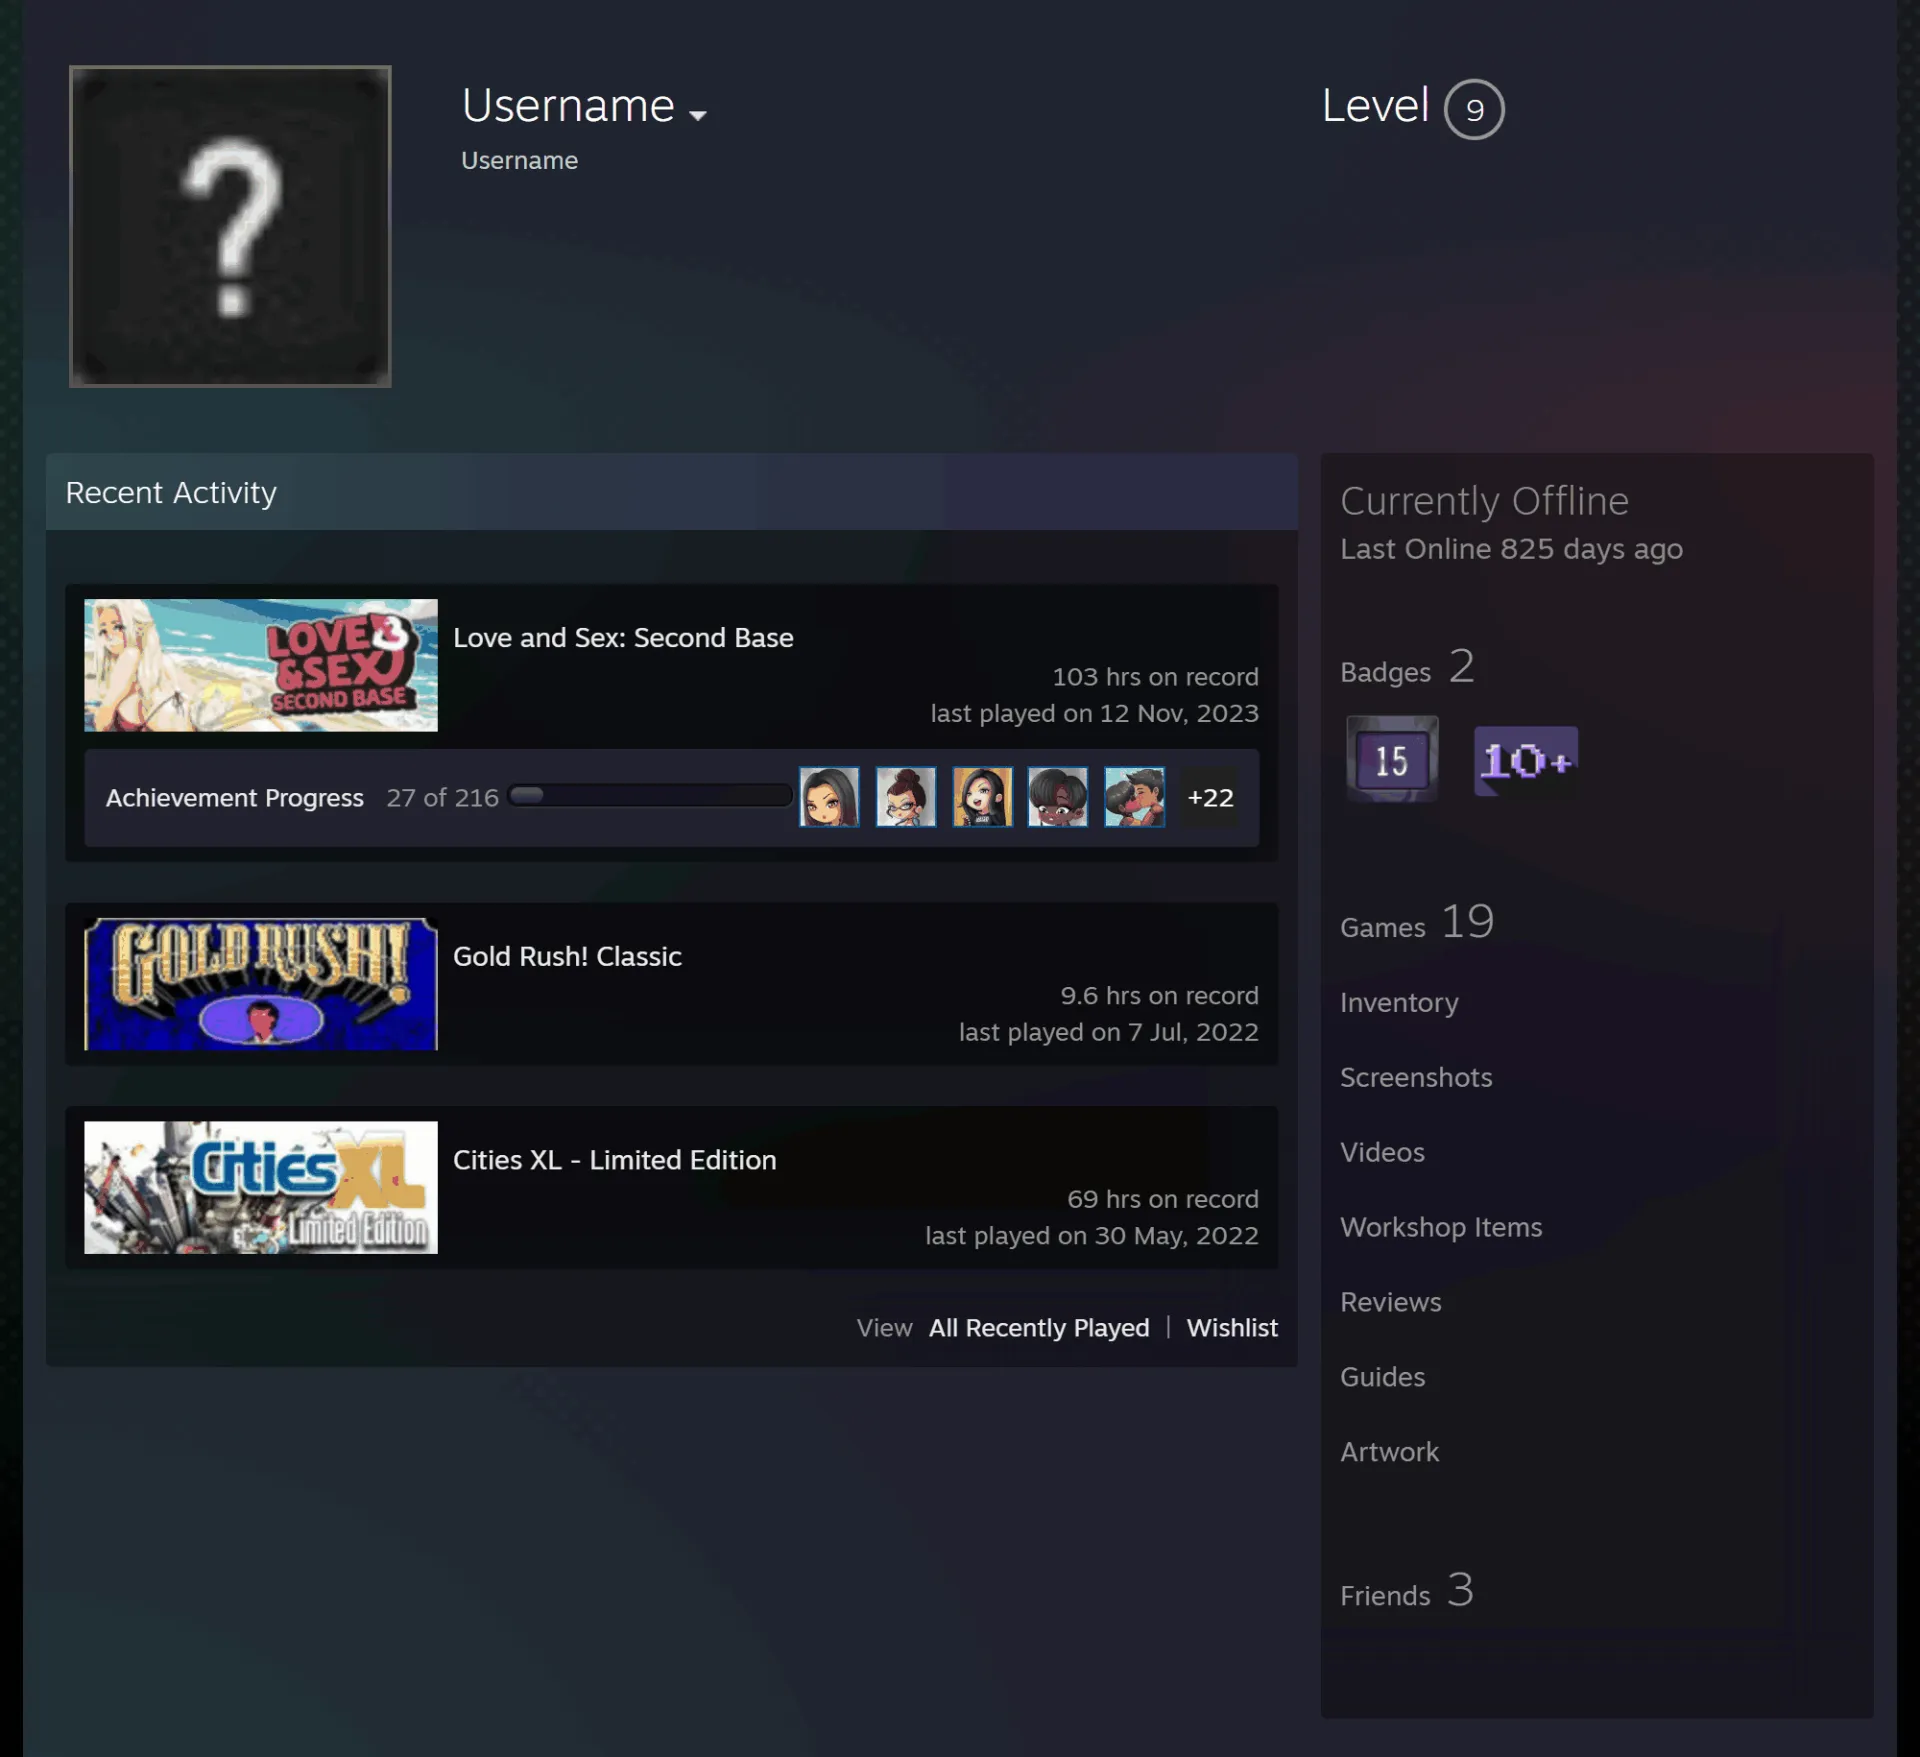
Task: Click '103 hrs on record' text
Action: 1155,677
